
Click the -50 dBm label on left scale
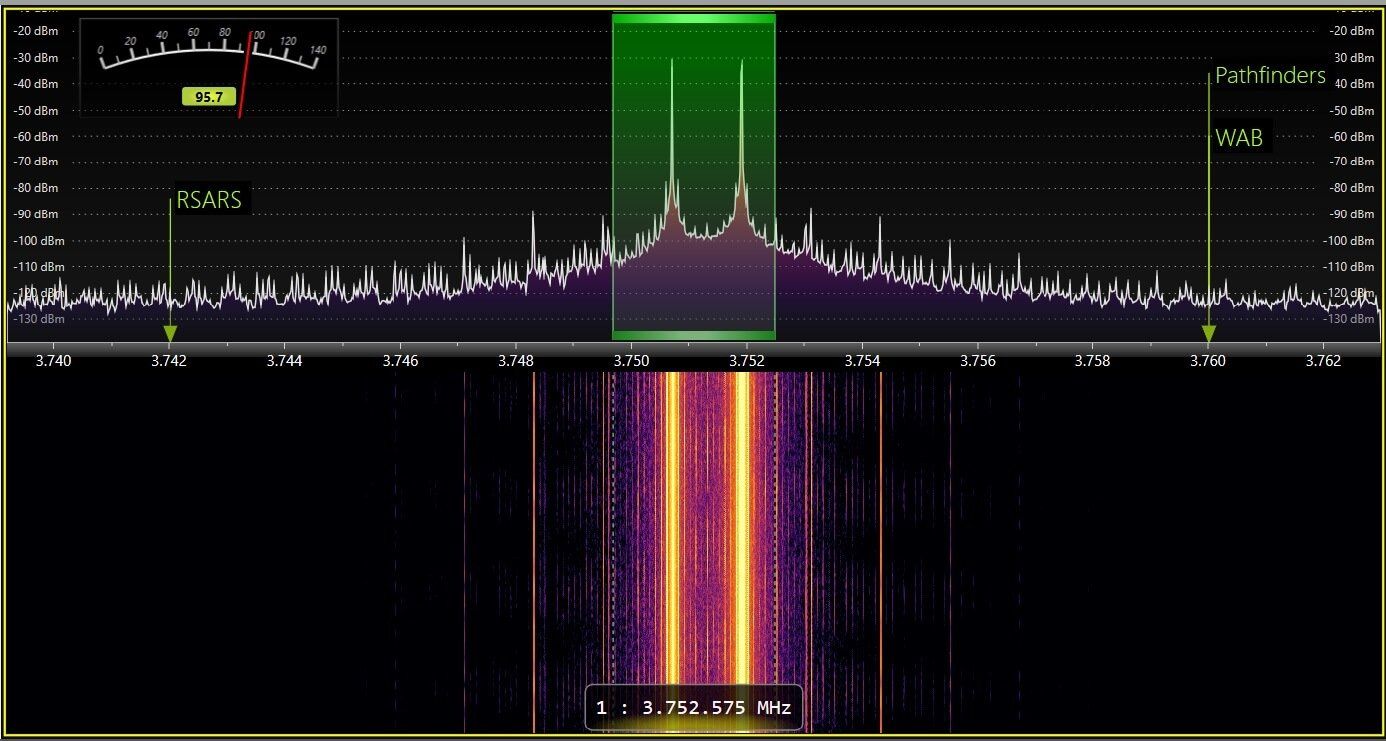(x=38, y=110)
